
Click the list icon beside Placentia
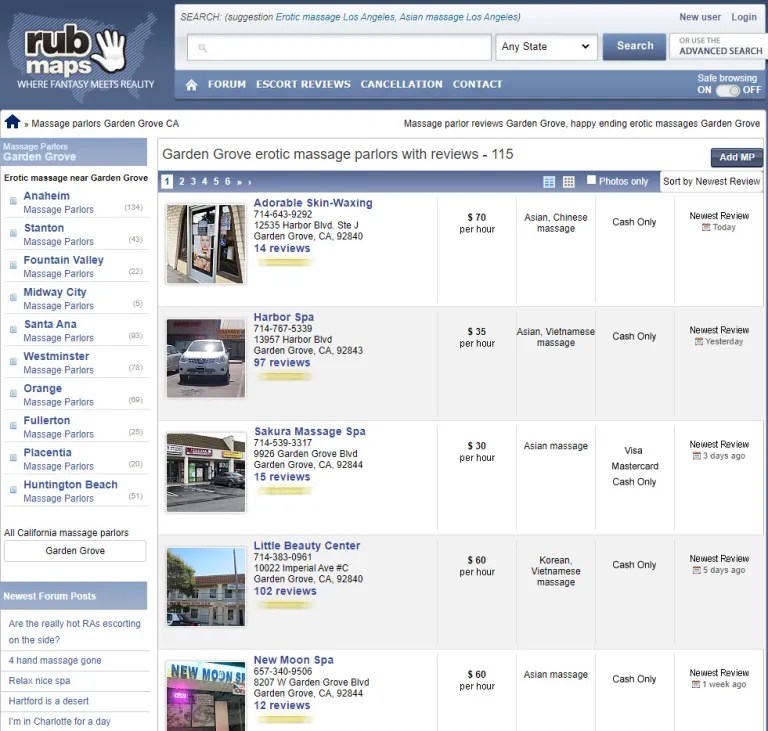click(x=13, y=458)
